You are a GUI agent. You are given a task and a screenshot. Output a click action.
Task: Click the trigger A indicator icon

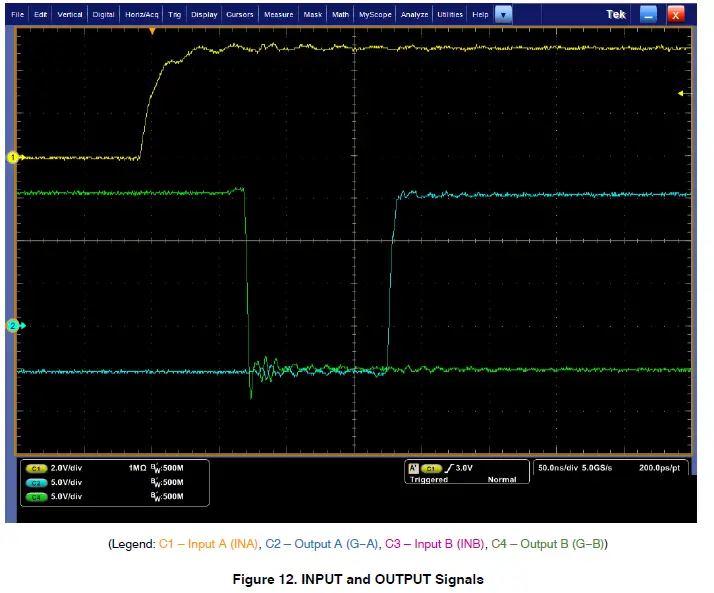[412, 467]
